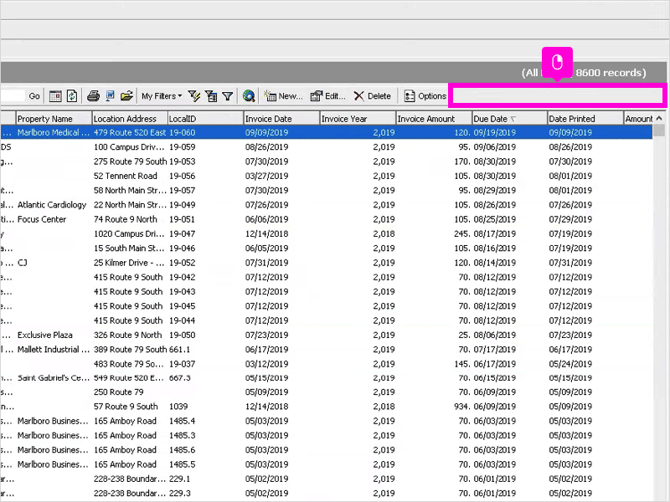The width and height of the screenshot is (670, 502).
Task: Select the Saint Gabriel's Ce... row
Action: pyautogui.click(x=326, y=378)
